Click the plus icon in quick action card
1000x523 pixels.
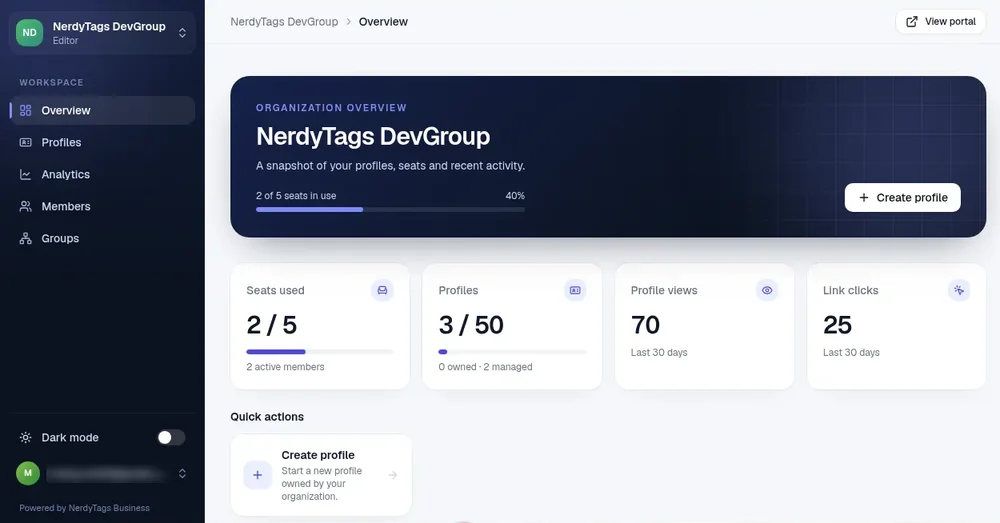pos(258,475)
